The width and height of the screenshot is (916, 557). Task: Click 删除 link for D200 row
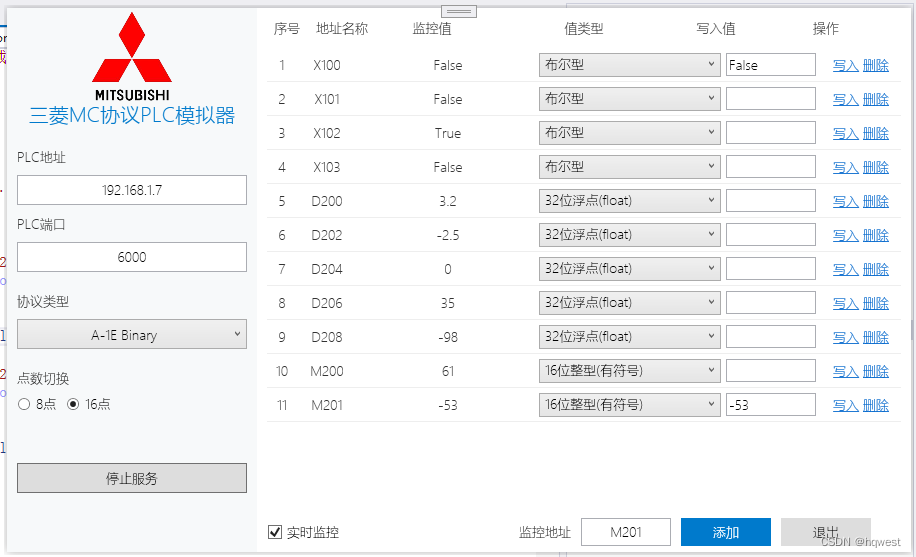876,201
